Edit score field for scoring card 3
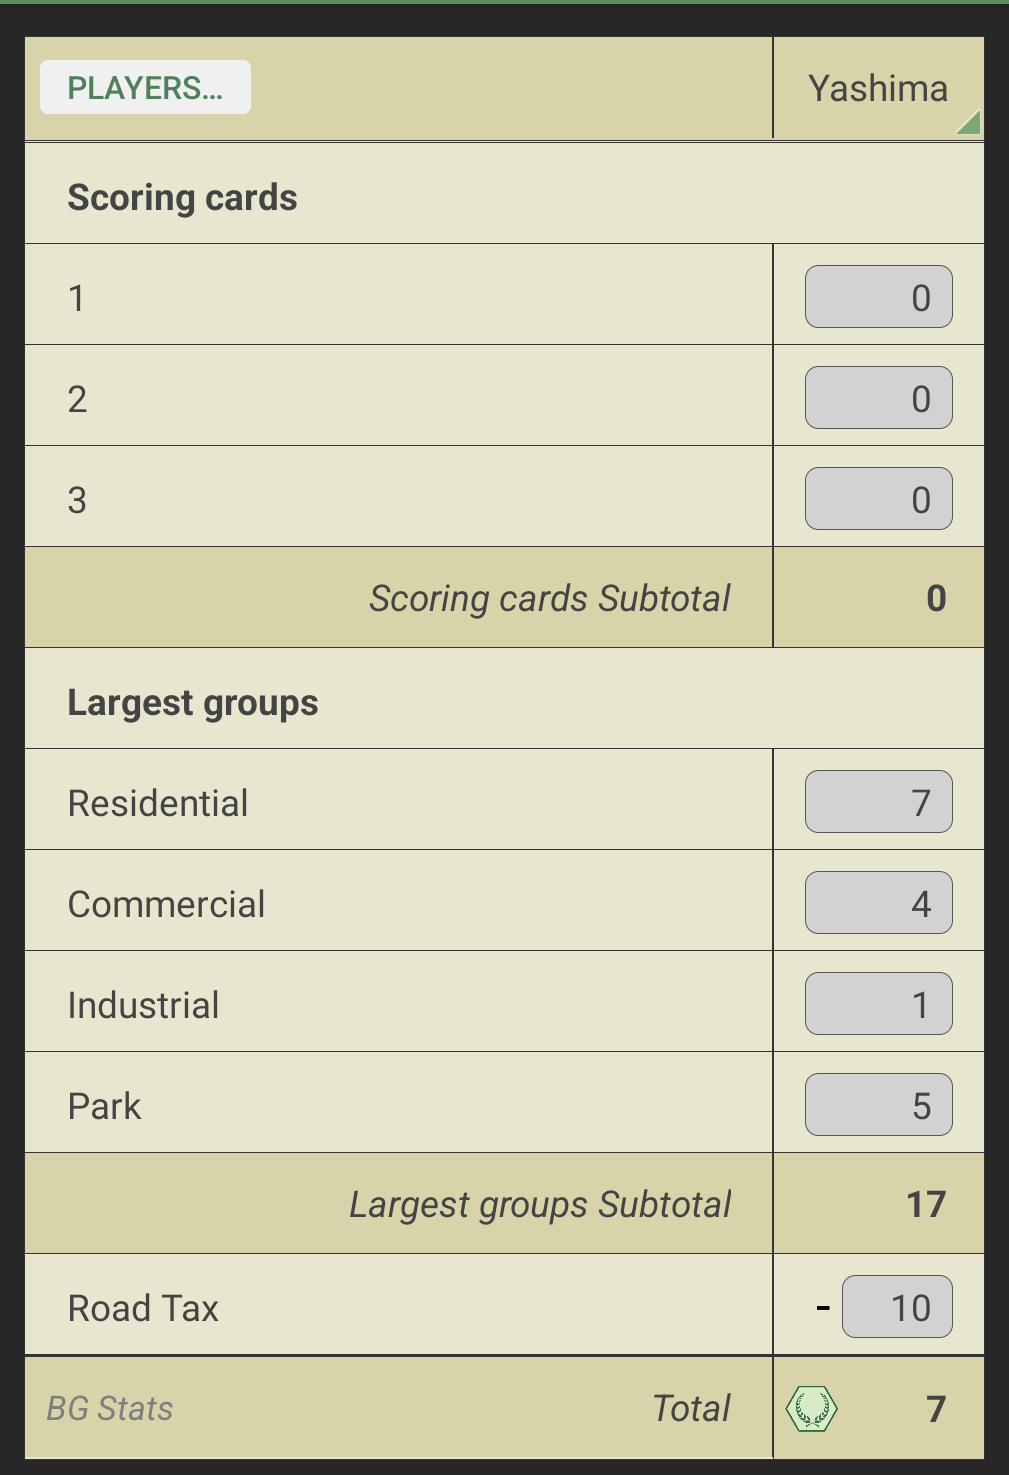The height and width of the screenshot is (1475, 1009). pyautogui.click(x=878, y=499)
